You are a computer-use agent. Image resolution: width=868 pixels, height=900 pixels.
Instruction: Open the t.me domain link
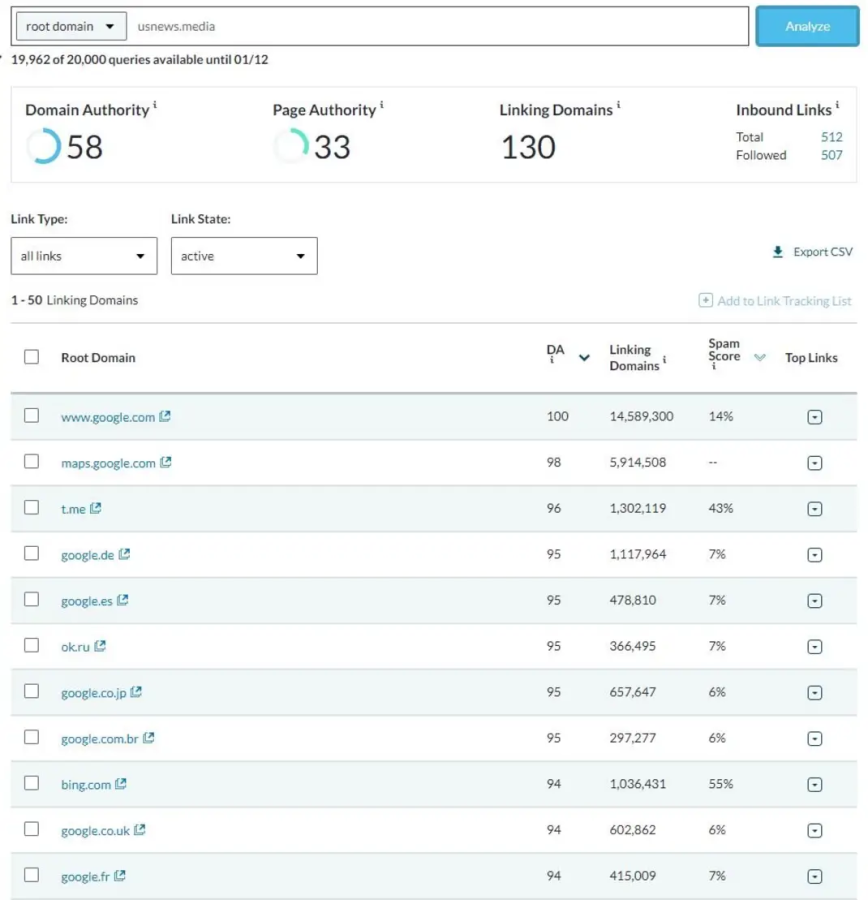point(73,509)
